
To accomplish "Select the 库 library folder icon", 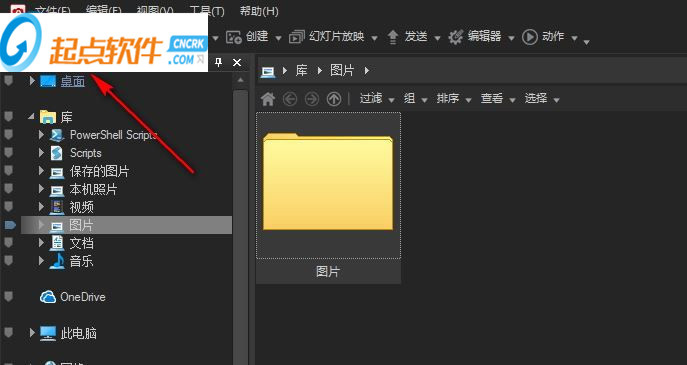I will [x=48, y=117].
